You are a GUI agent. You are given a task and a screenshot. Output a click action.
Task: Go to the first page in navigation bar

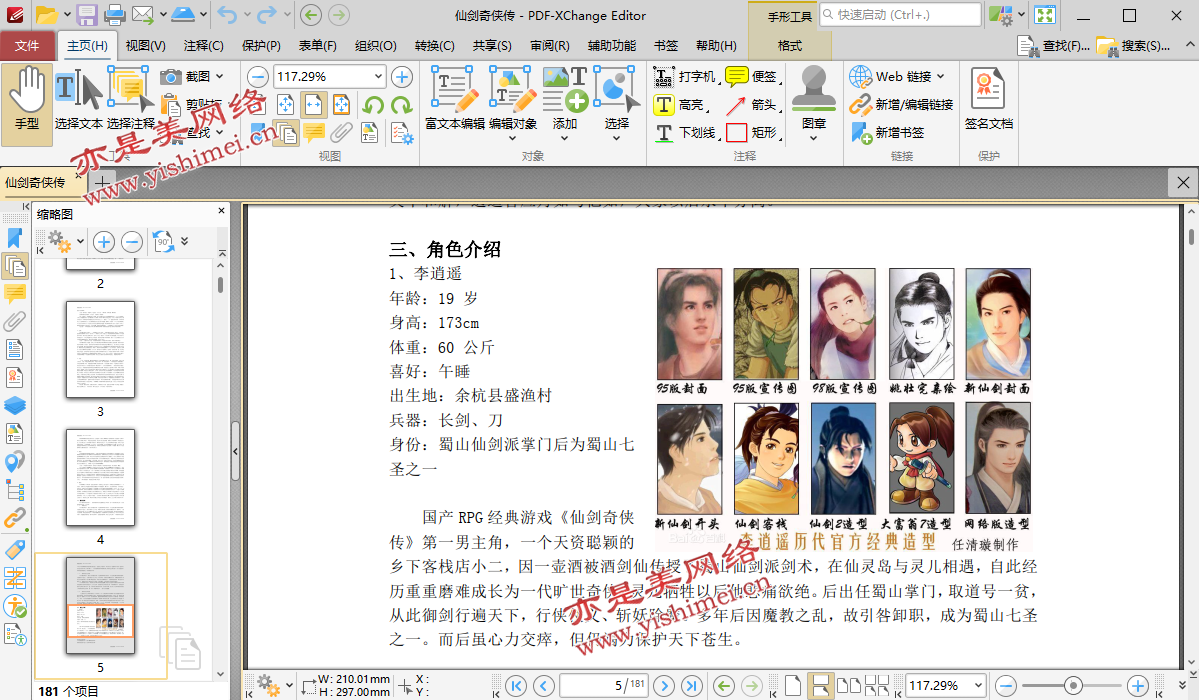click(516, 685)
